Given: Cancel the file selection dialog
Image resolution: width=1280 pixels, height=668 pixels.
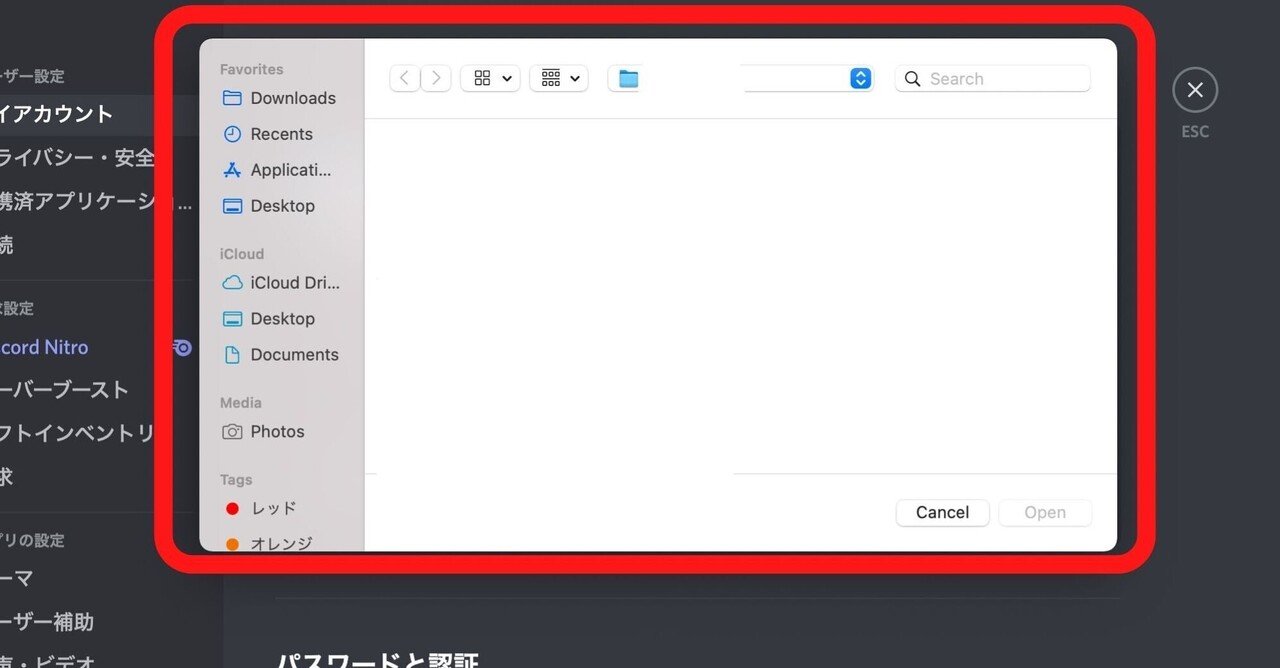Looking at the screenshot, I should 941,512.
